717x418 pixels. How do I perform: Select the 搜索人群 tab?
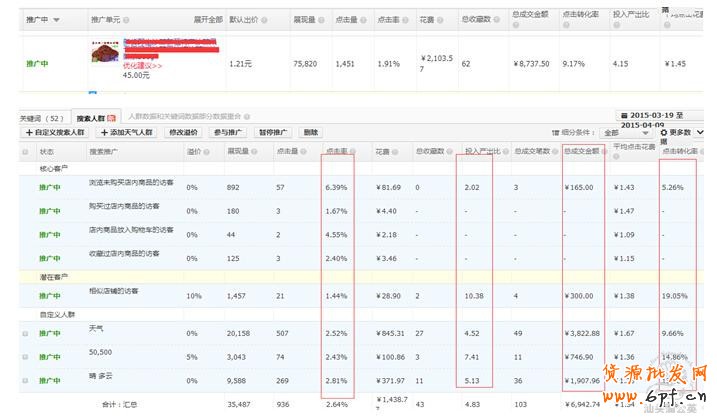pos(92,118)
